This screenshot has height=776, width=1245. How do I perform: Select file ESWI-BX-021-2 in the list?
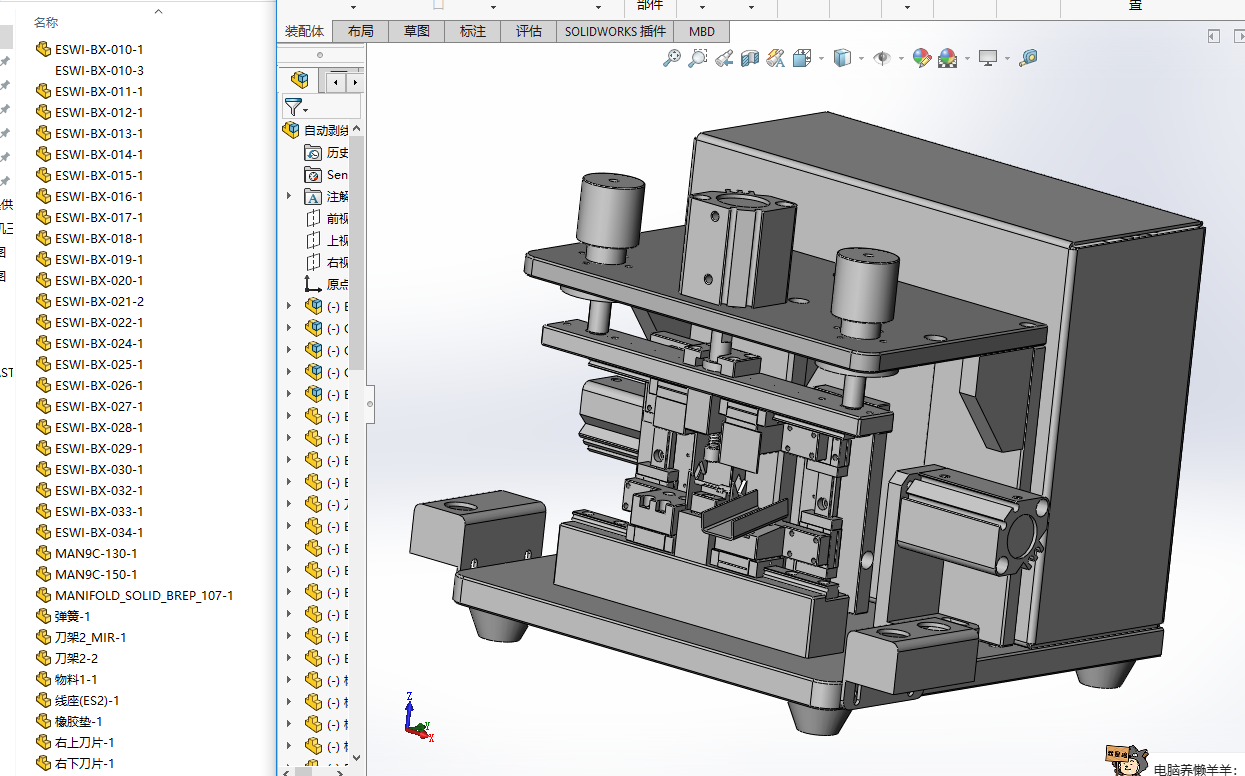point(99,301)
